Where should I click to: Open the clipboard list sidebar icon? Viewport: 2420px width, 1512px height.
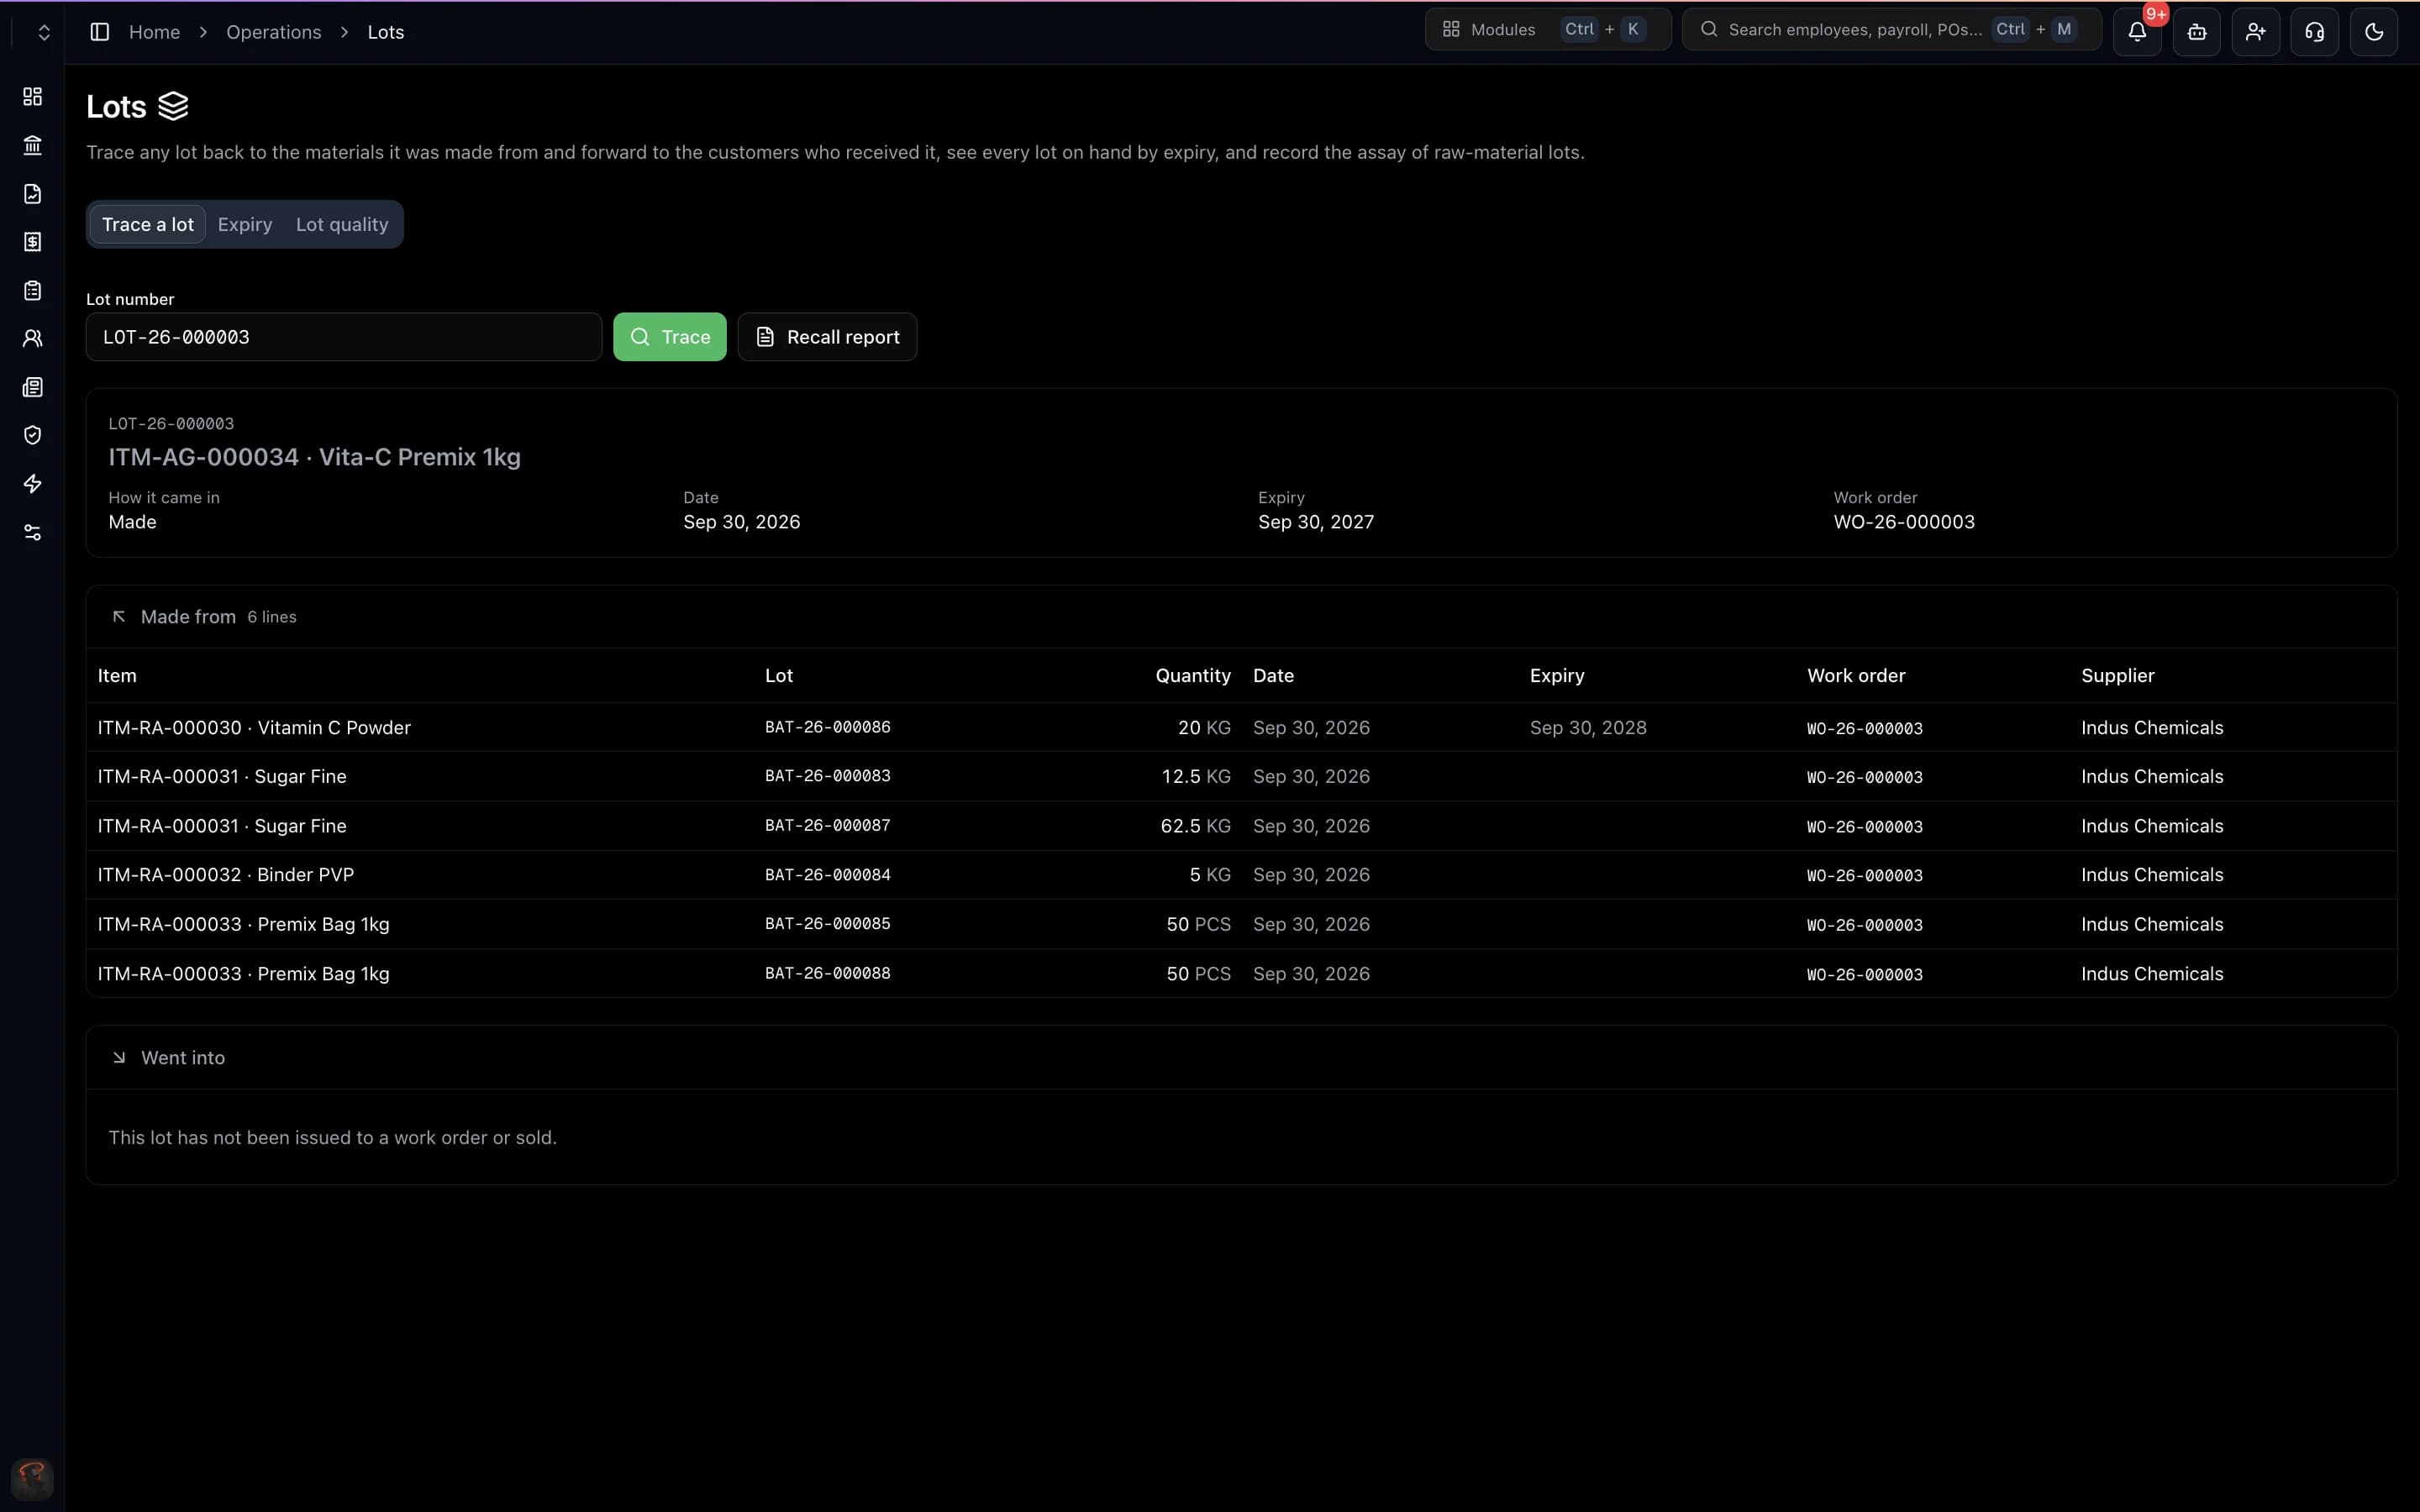click(32, 290)
